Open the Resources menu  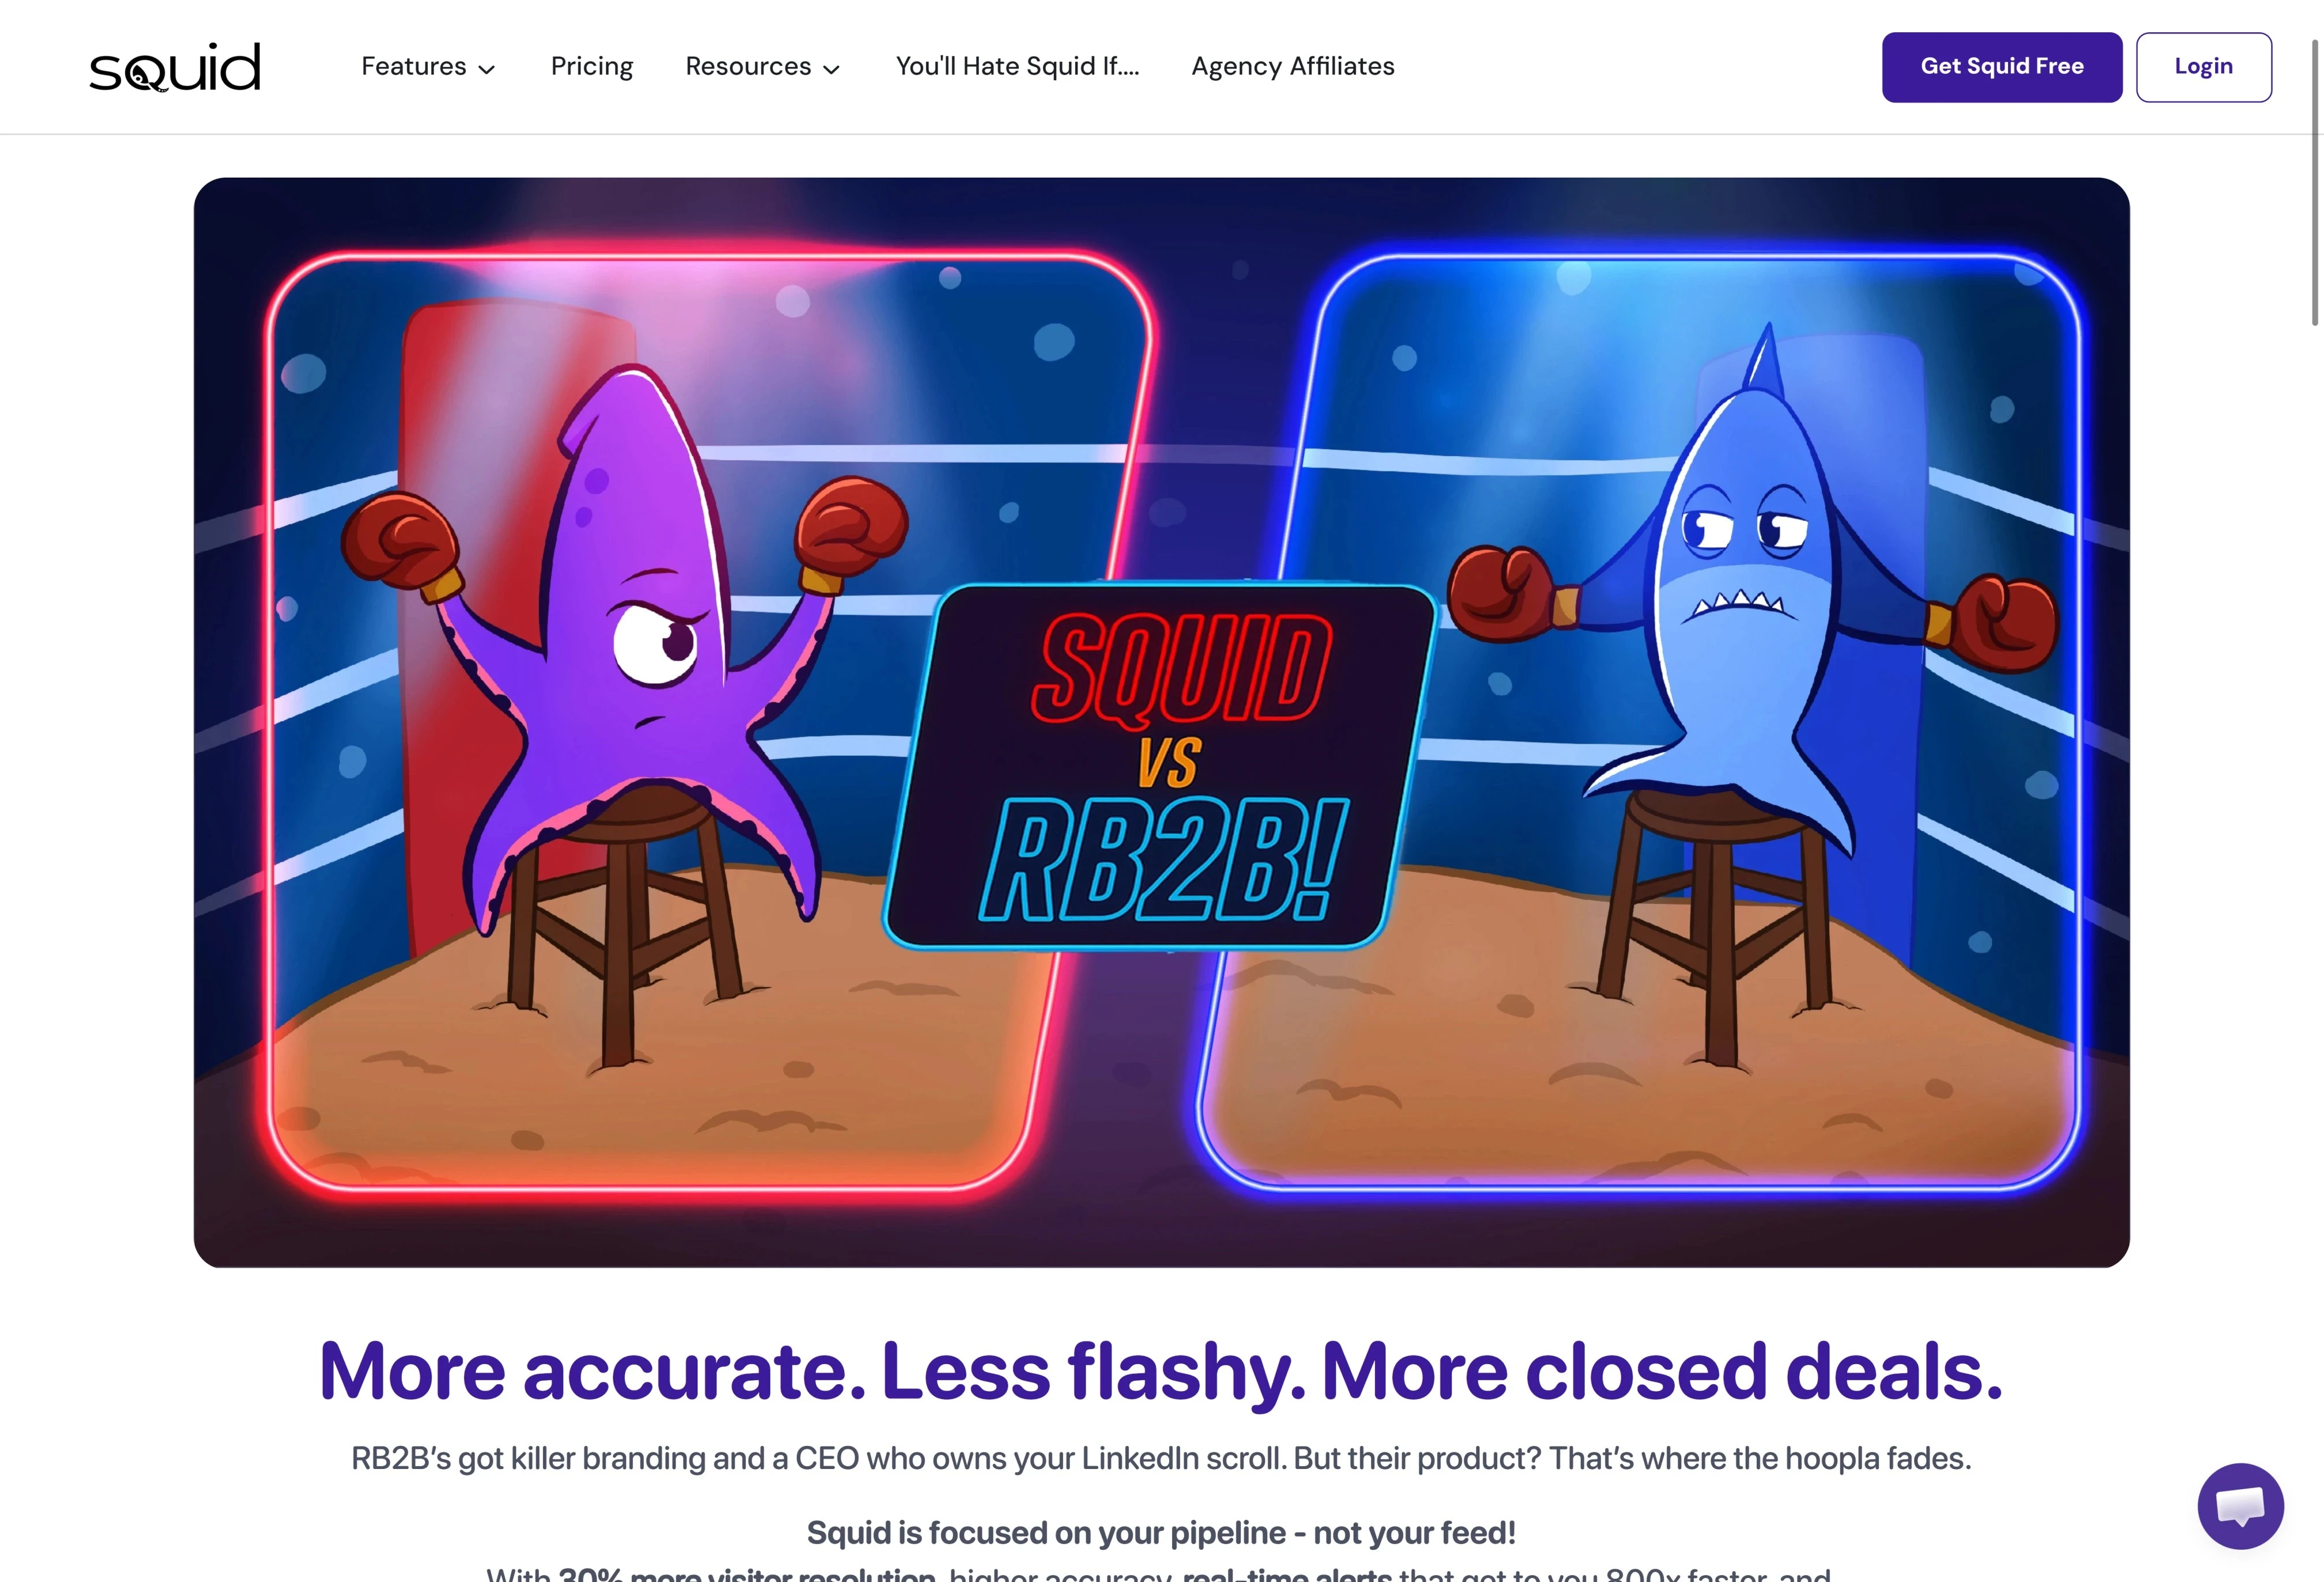tap(762, 67)
